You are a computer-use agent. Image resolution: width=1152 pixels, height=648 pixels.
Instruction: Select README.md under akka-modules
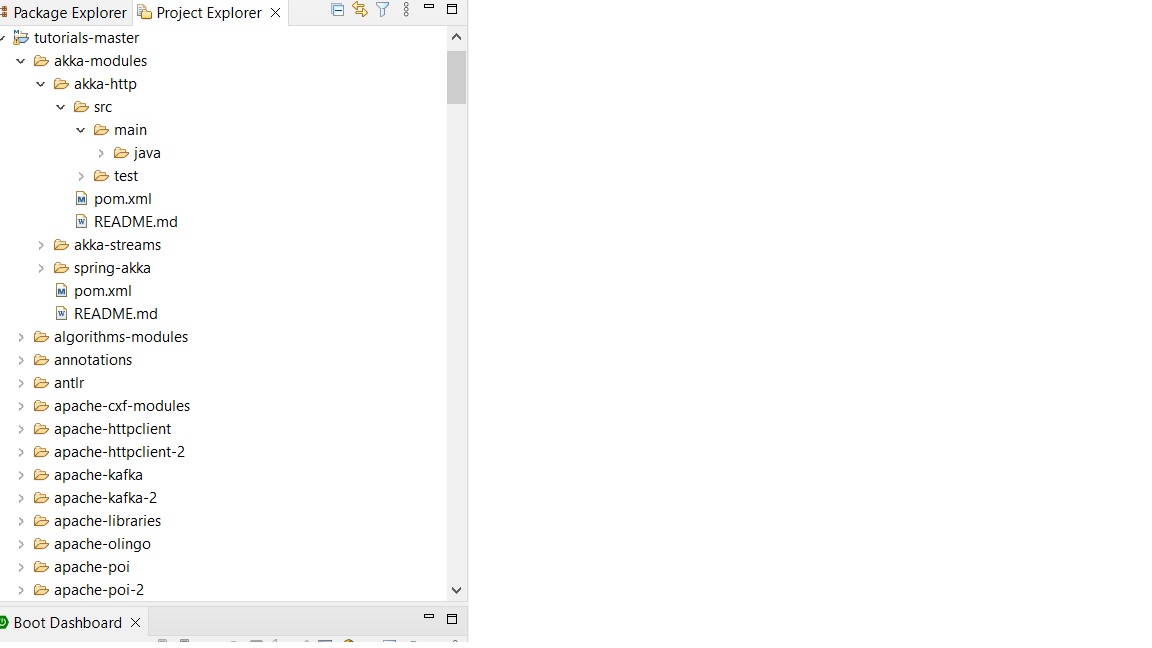(x=116, y=314)
